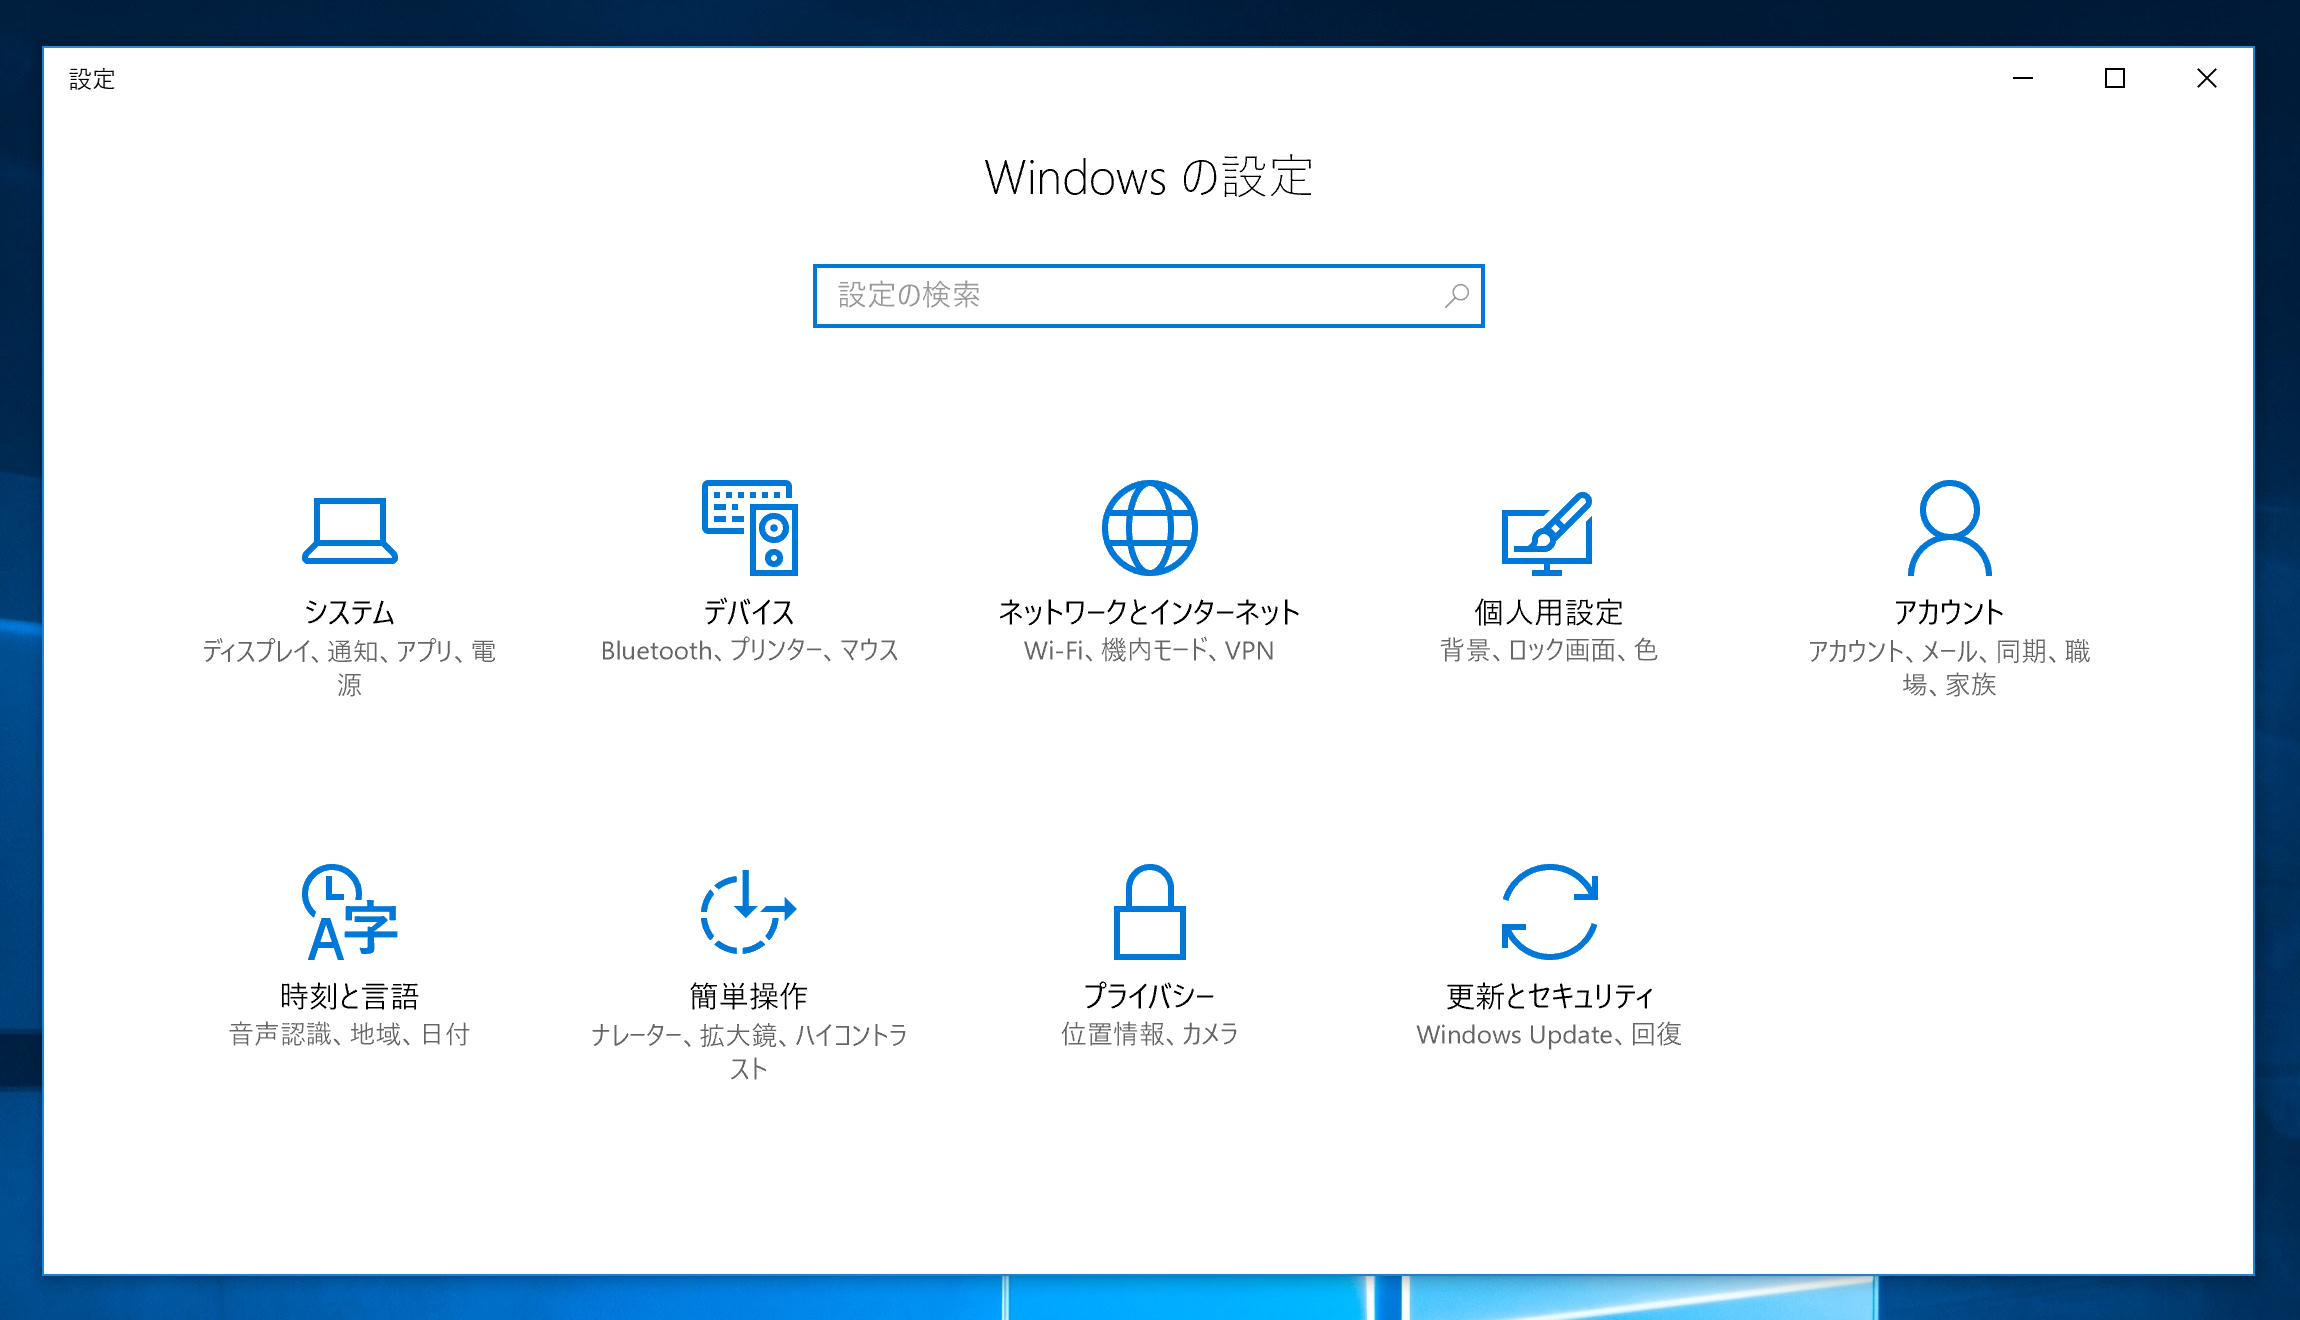The height and width of the screenshot is (1320, 2300).
Task: Open the プライバシー padlock icon
Action: pos(1149,912)
